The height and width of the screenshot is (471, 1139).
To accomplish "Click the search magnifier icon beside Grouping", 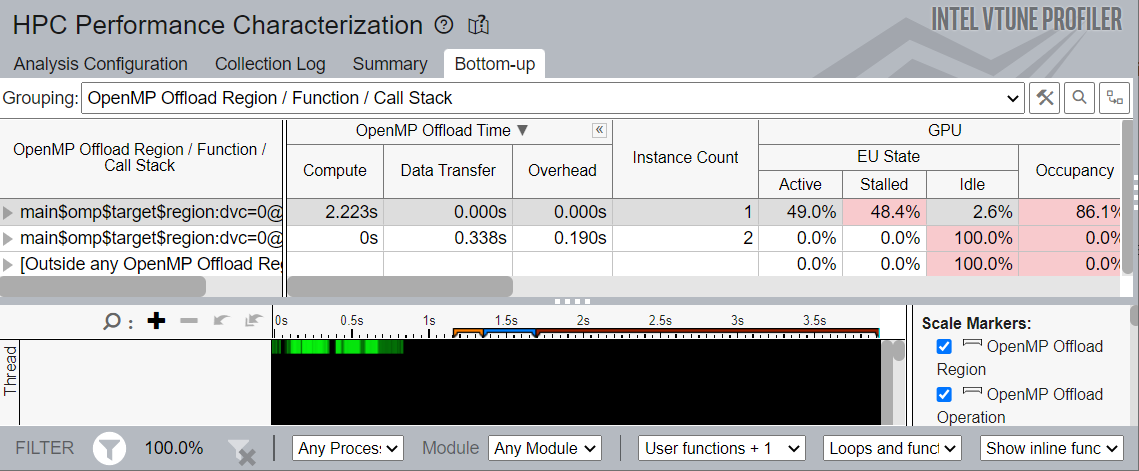I will pyautogui.click(x=1079, y=98).
